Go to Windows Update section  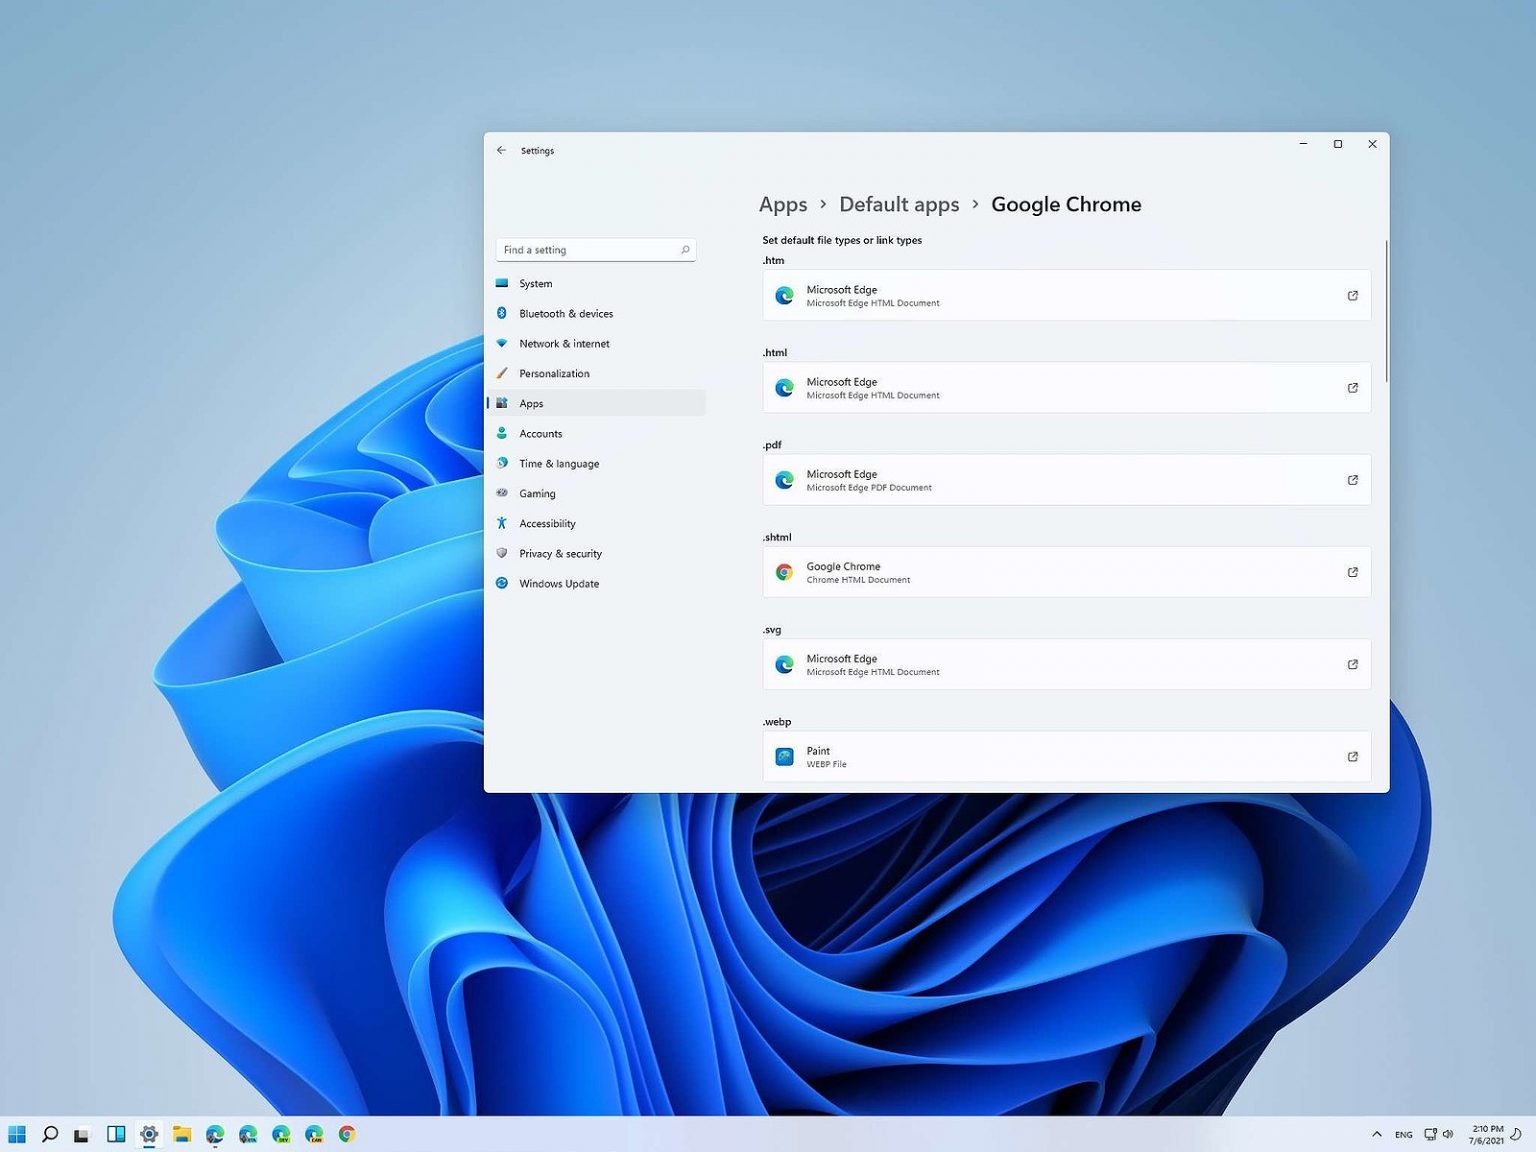[x=559, y=584]
